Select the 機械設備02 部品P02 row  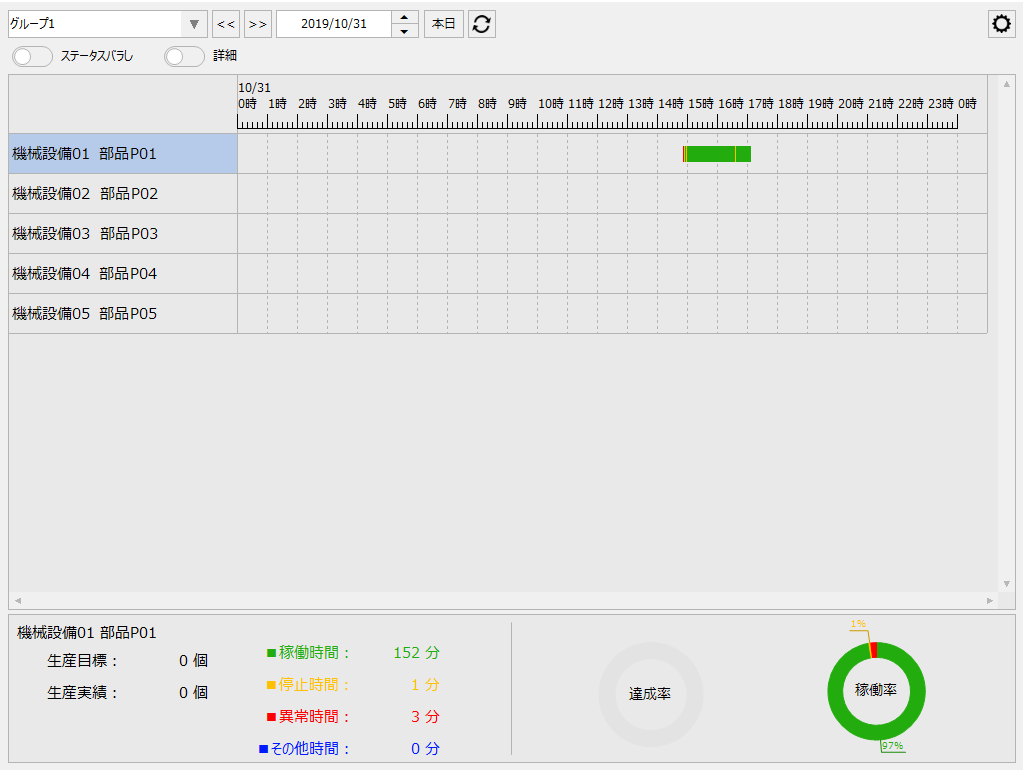pos(120,193)
